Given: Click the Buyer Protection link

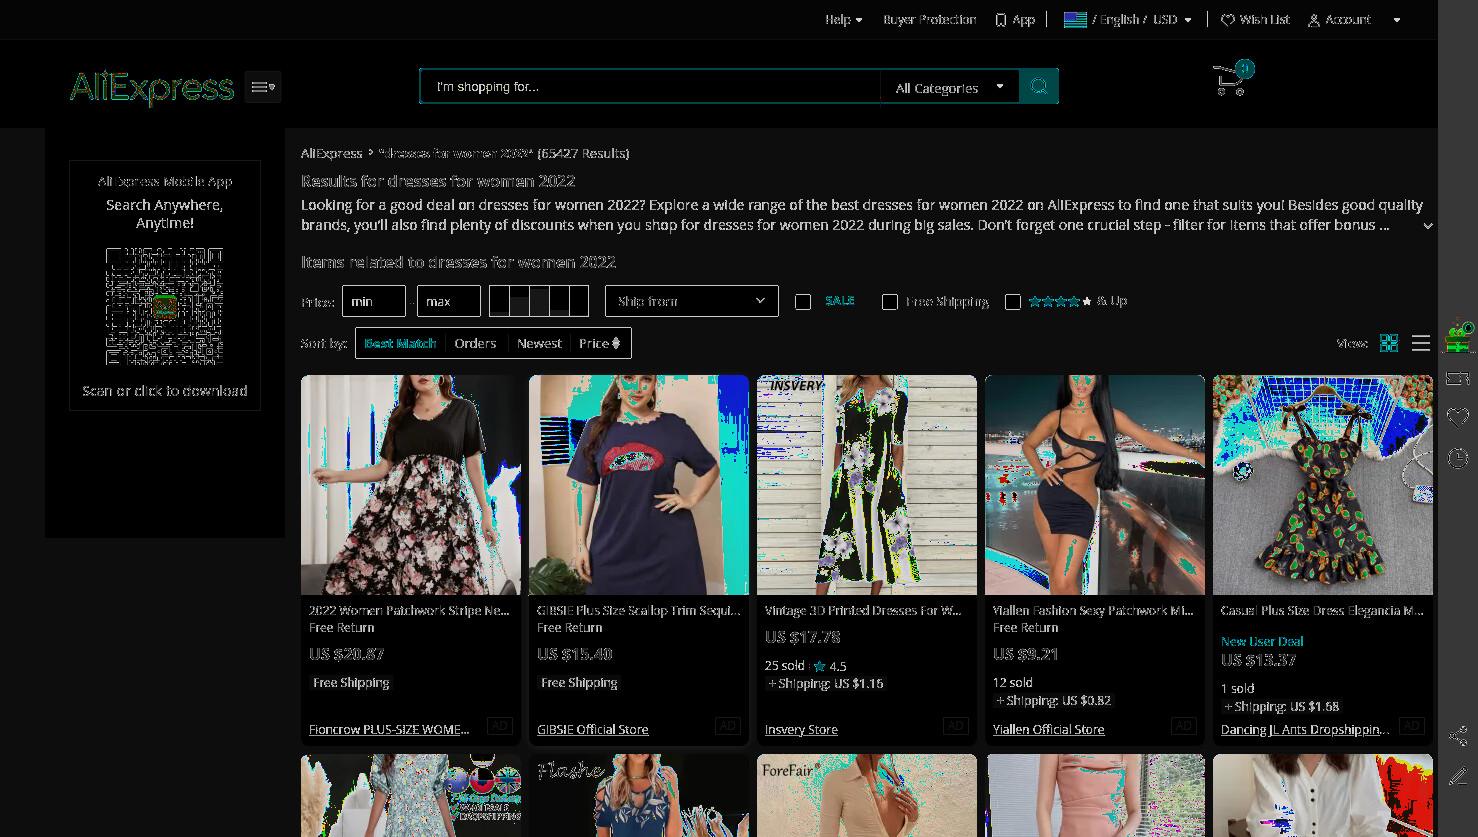Looking at the screenshot, I should pos(929,20).
